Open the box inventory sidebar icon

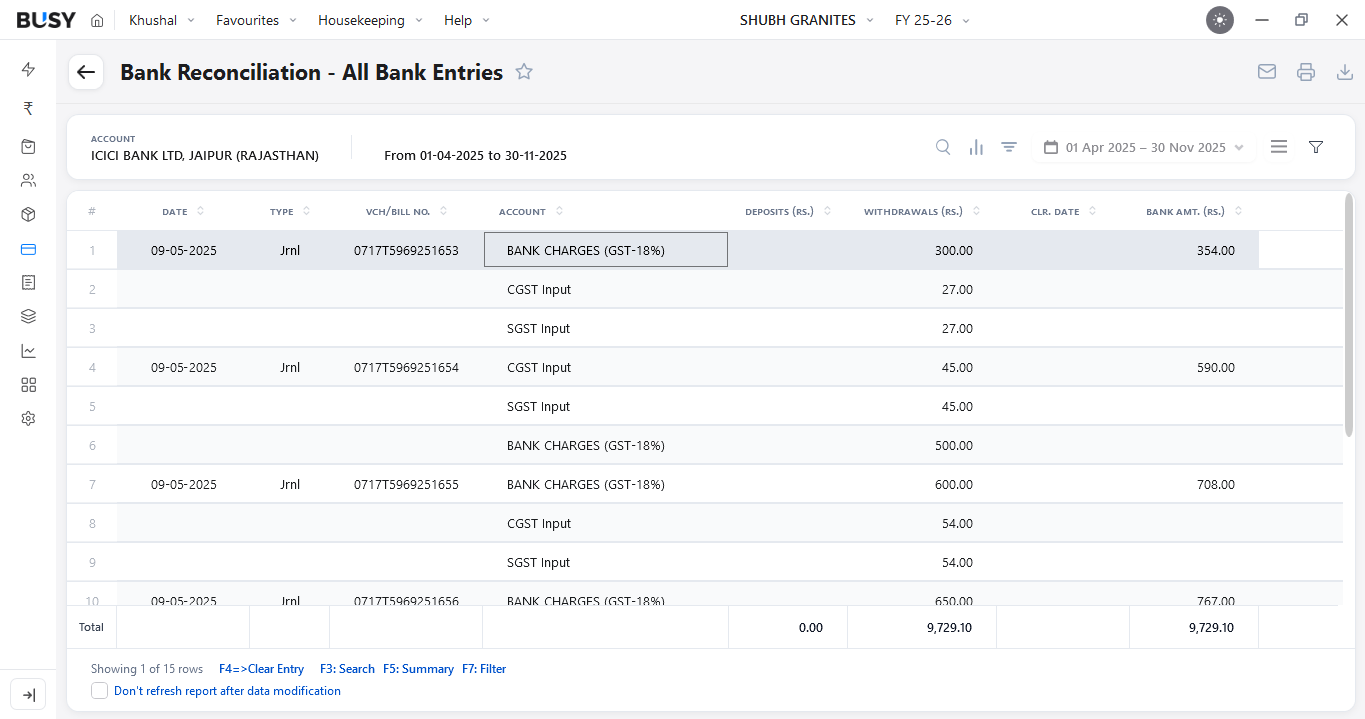[28, 215]
